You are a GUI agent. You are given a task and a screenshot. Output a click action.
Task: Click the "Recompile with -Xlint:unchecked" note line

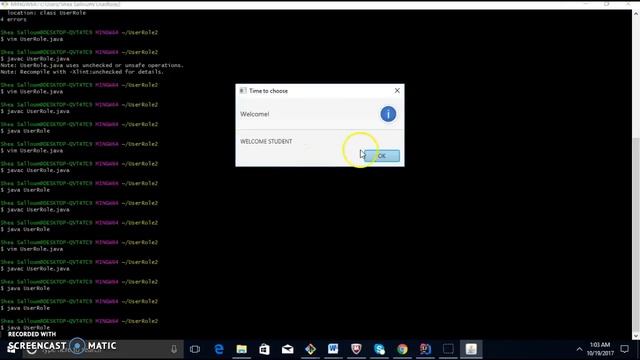coord(82,72)
